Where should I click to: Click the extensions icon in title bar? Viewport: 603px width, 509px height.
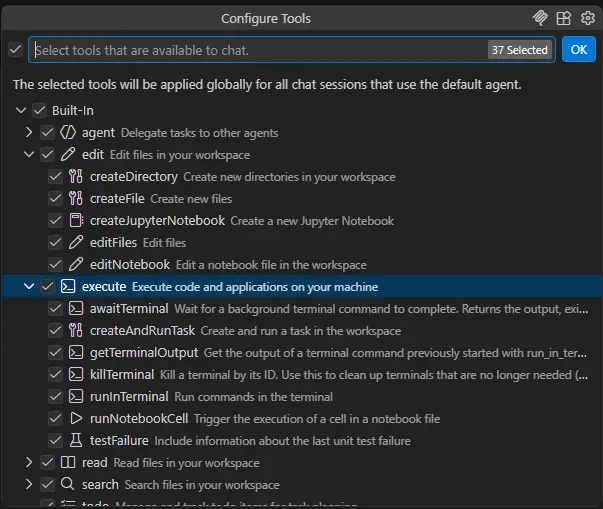564,18
